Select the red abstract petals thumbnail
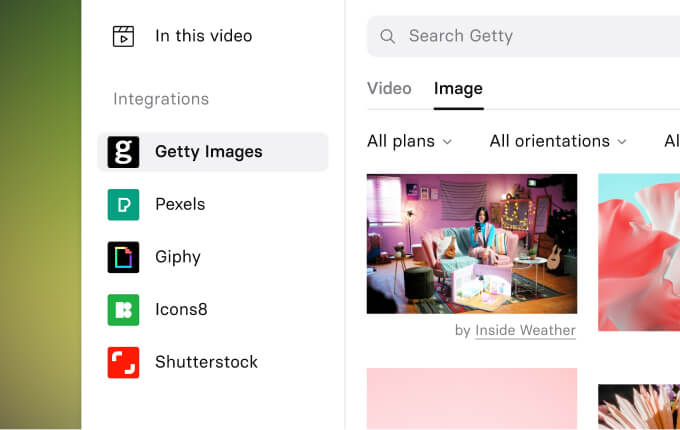680x430 pixels. click(x=639, y=252)
